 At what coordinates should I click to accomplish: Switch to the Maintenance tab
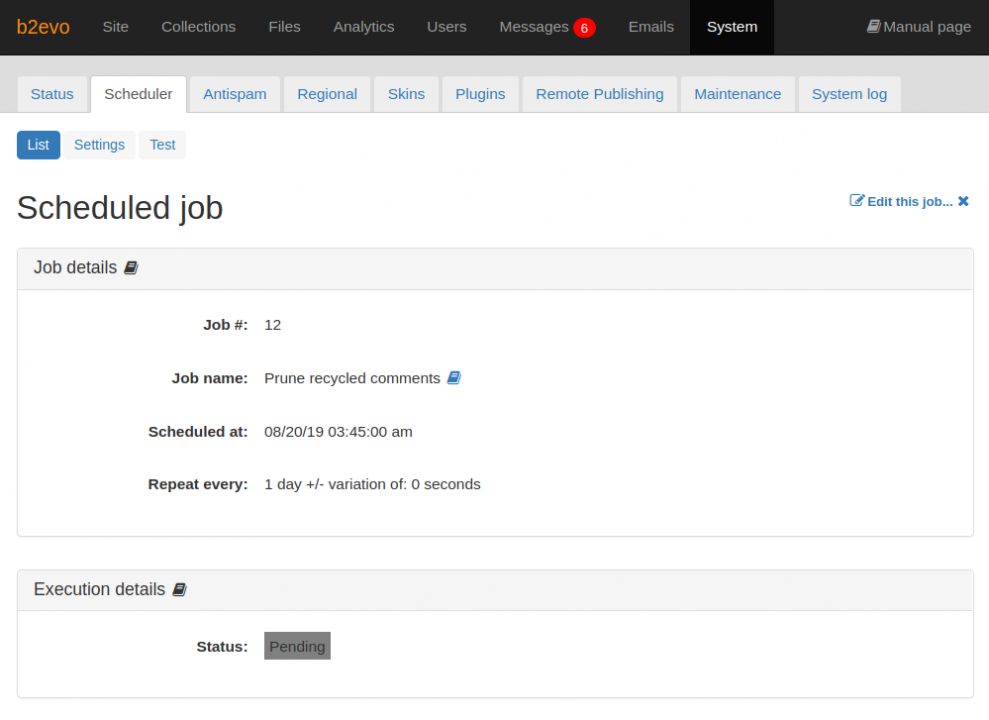coord(737,94)
